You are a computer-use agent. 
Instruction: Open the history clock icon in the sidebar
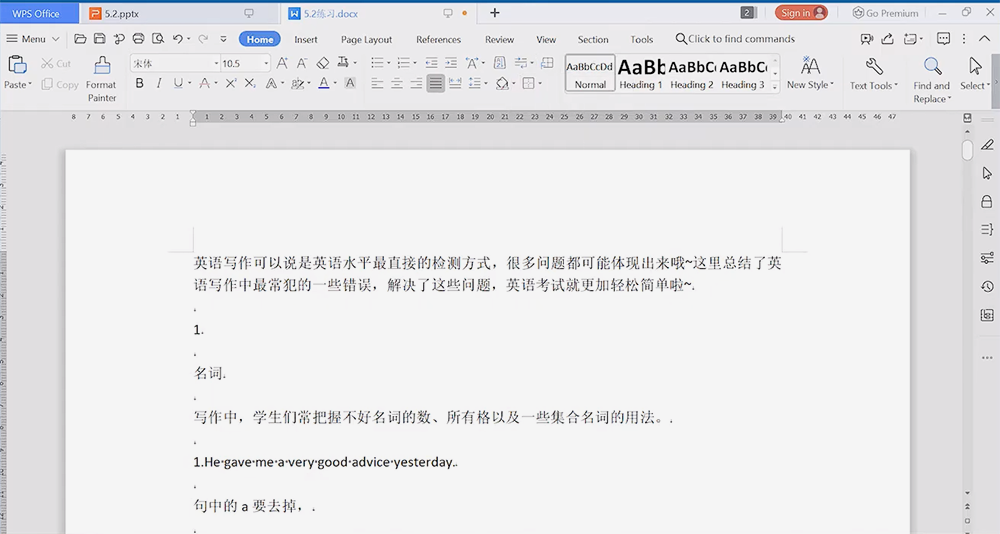[x=987, y=286]
